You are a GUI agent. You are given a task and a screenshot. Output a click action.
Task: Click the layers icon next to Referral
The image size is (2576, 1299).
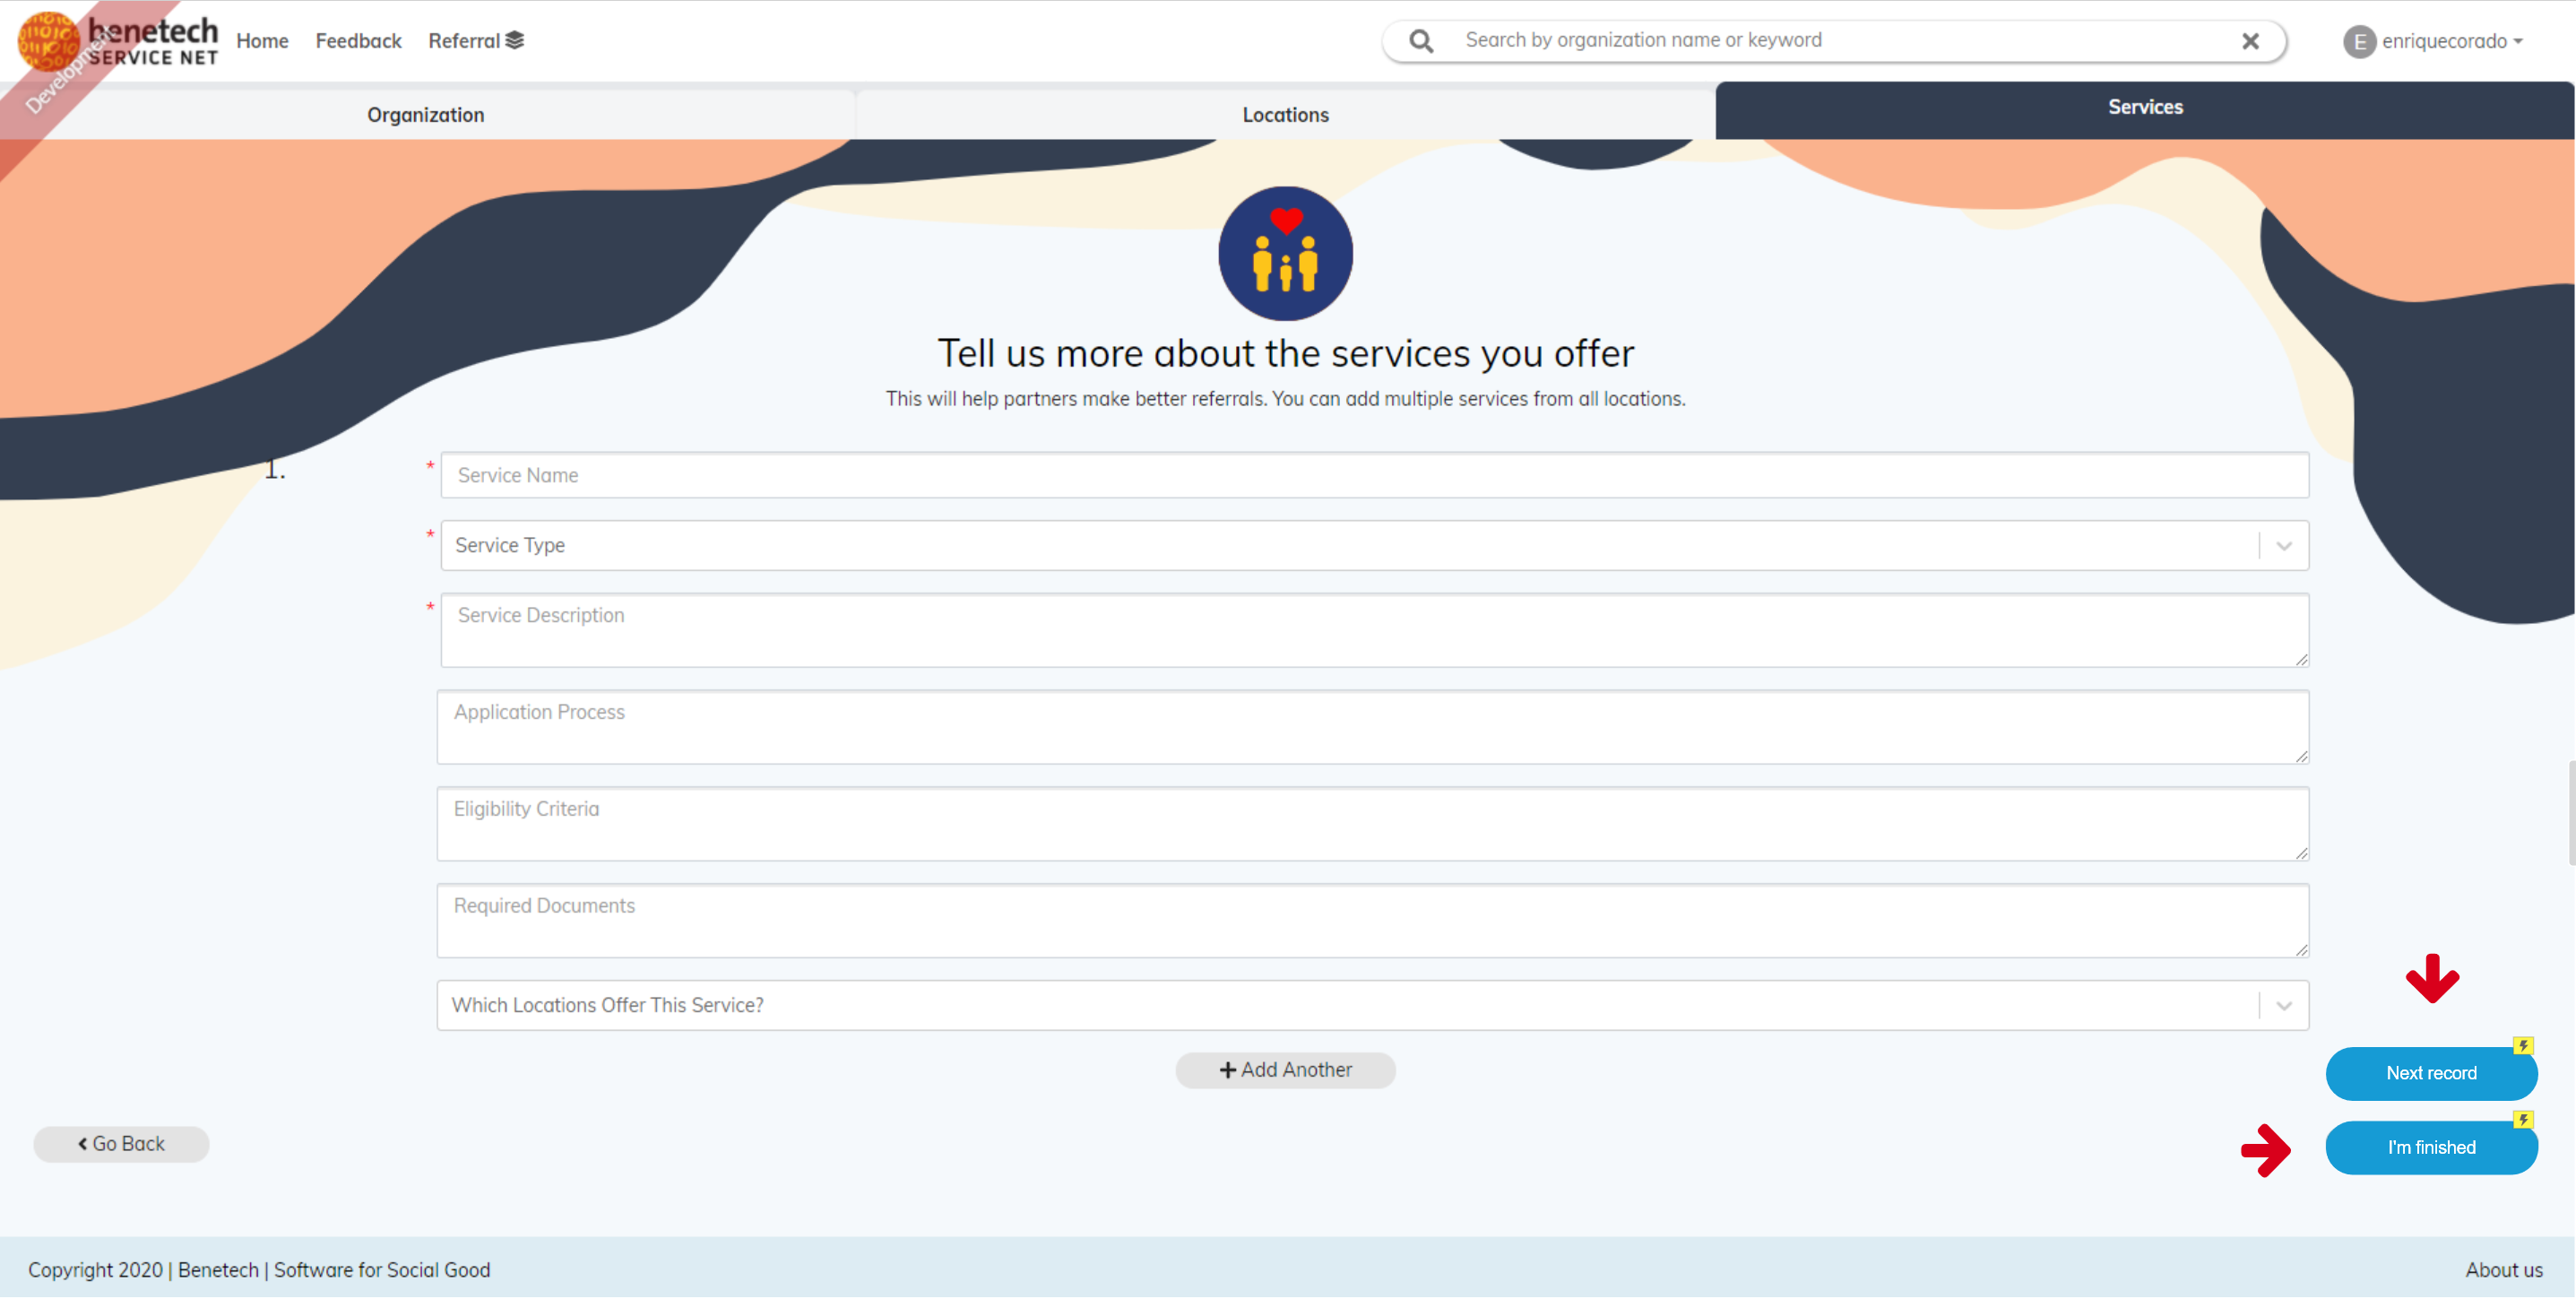point(514,40)
